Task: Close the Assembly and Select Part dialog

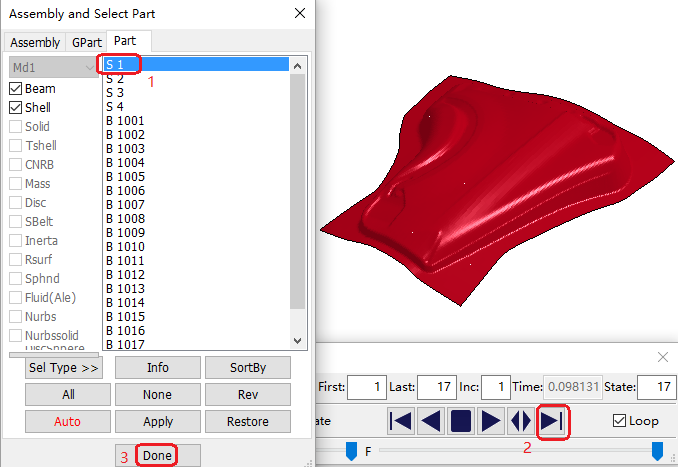Action: click(299, 14)
